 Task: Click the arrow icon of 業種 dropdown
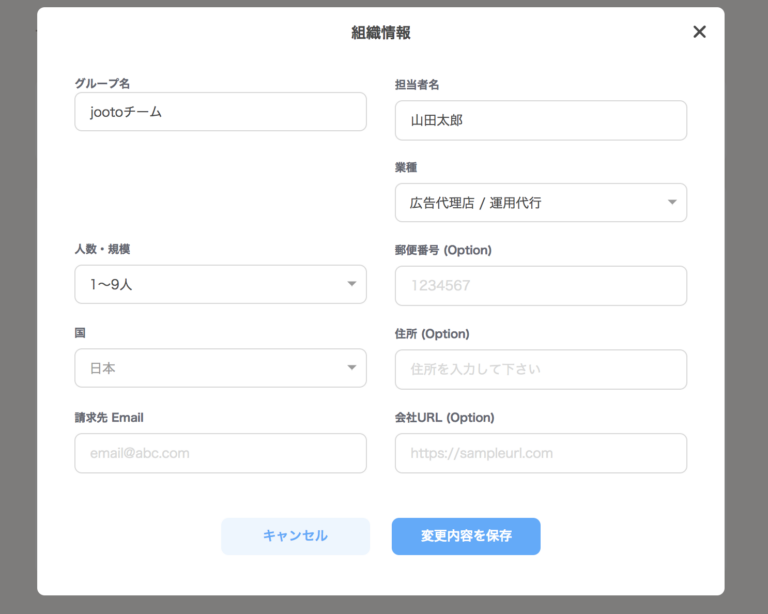point(672,203)
